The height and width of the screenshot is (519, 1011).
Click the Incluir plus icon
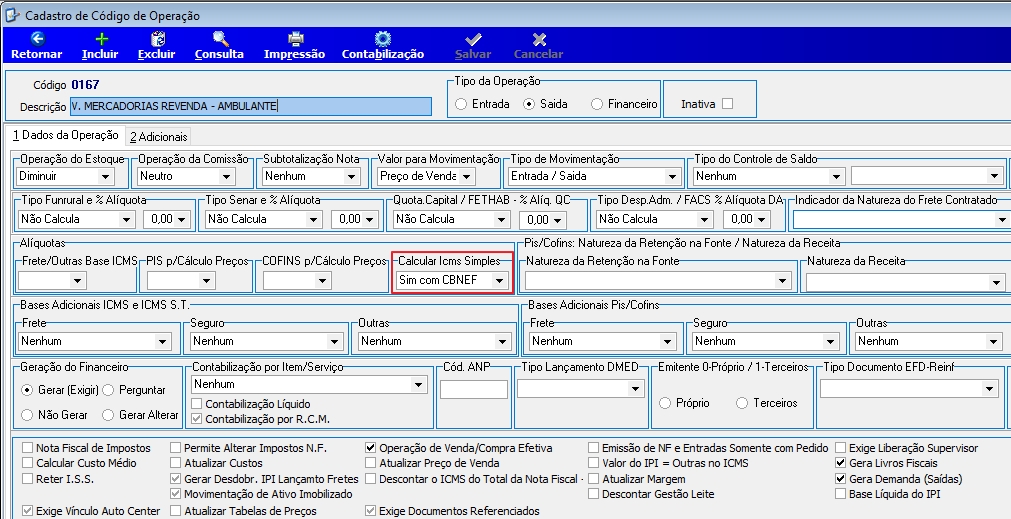101,39
